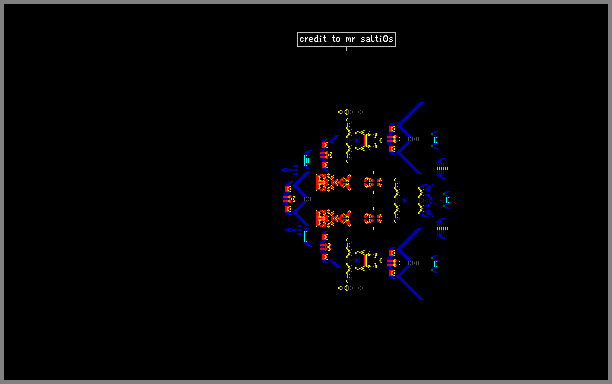
Task: Click the yellow ring row below the pattern
Action: coord(350,288)
